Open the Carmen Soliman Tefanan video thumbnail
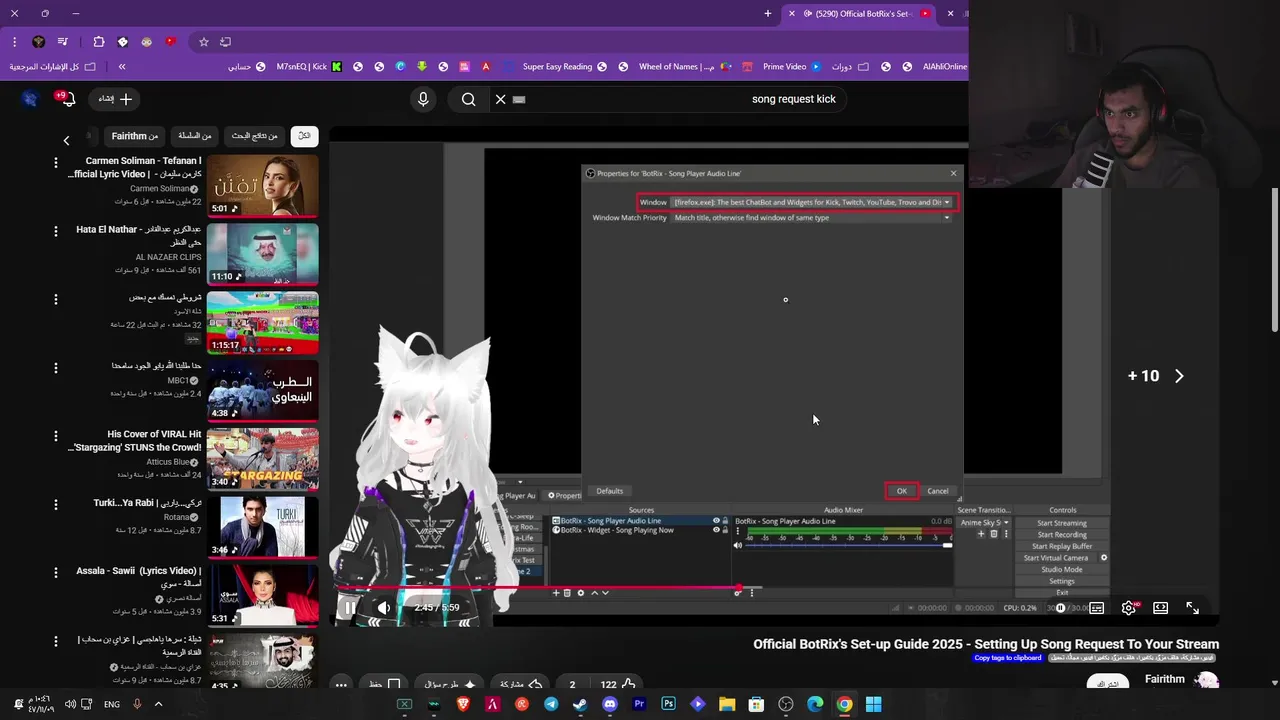The height and width of the screenshot is (720, 1280). [x=263, y=186]
